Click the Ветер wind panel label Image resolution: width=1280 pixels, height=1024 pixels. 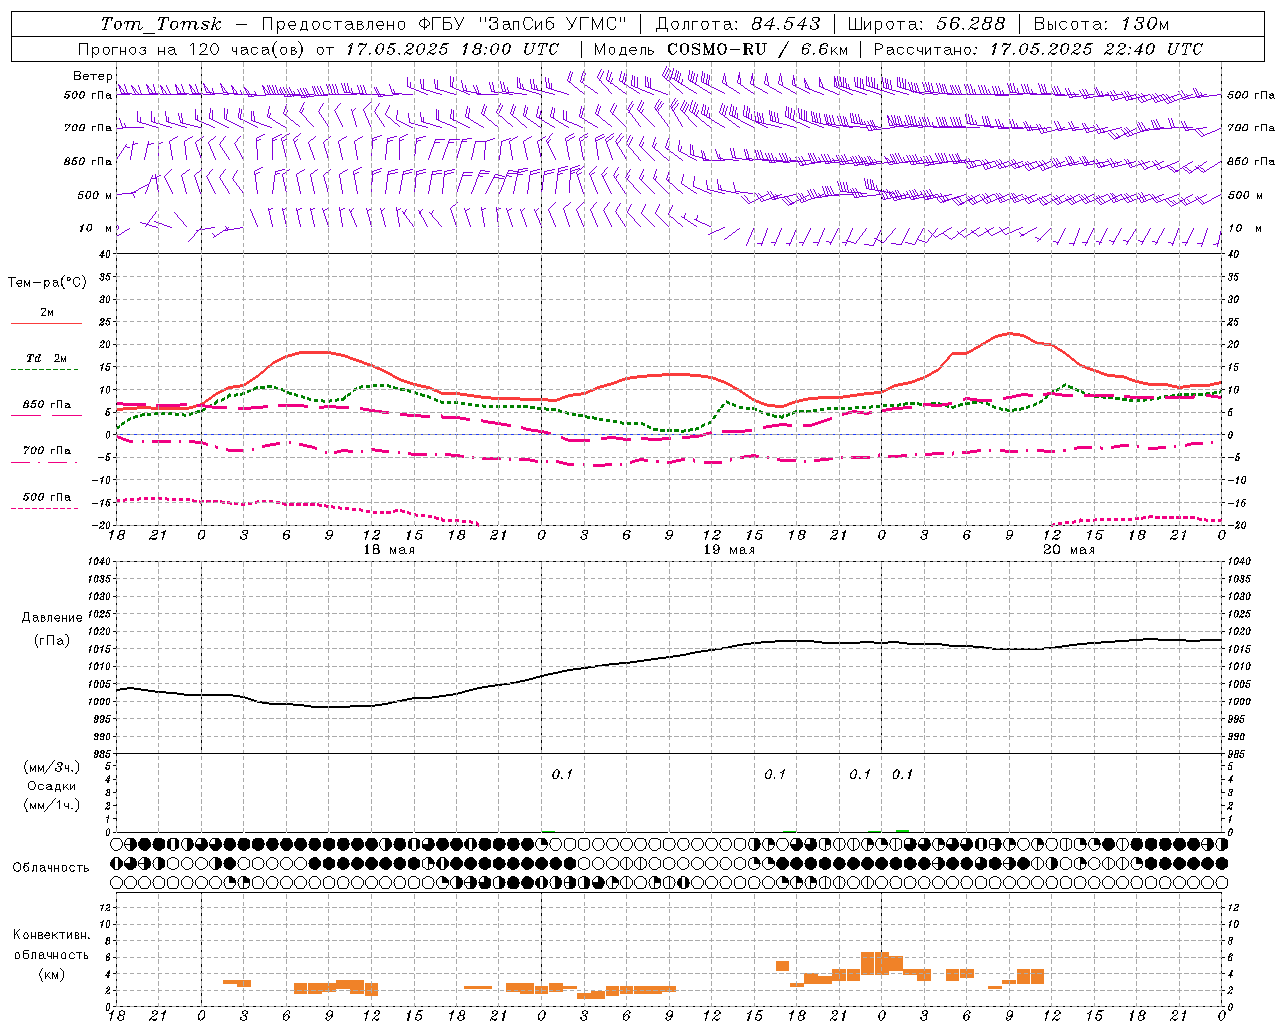(x=92, y=76)
